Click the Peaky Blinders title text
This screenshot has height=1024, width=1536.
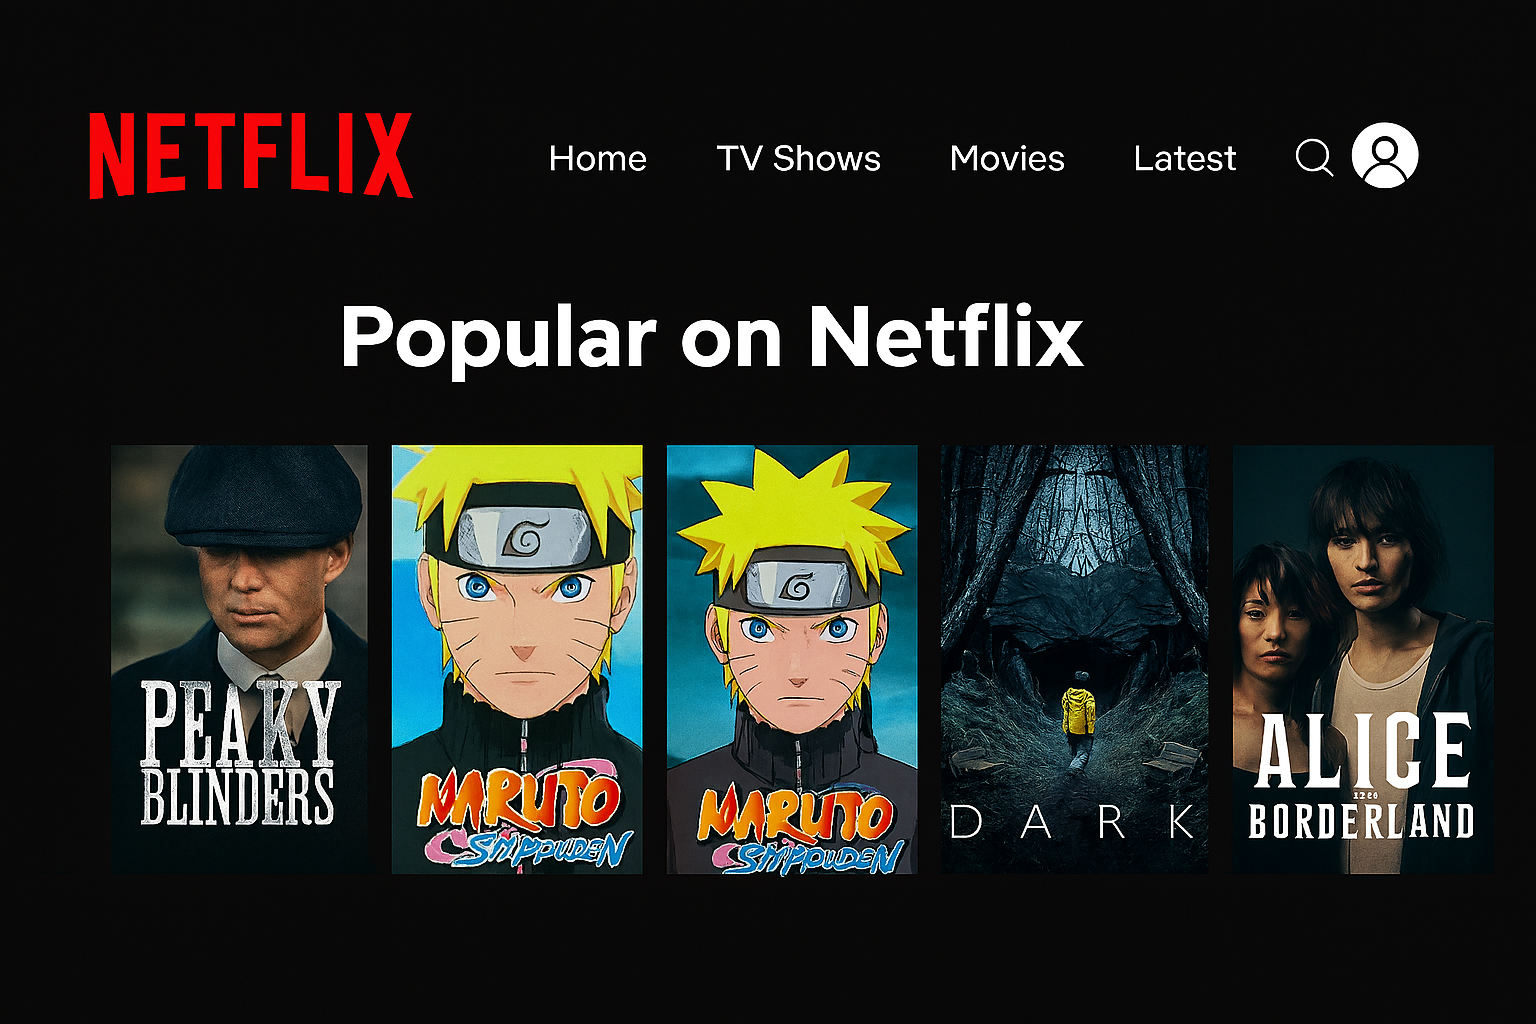(x=239, y=753)
